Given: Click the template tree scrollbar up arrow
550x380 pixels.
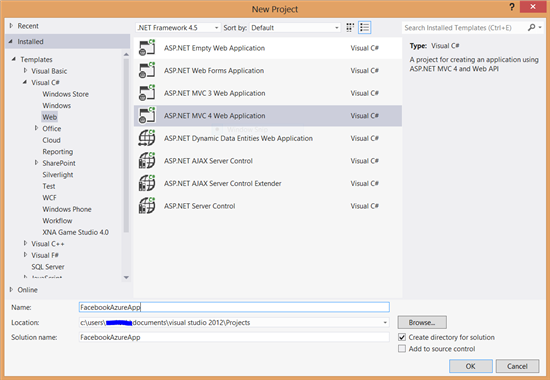Looking at the screenshot, I should (x=126, y=54).
